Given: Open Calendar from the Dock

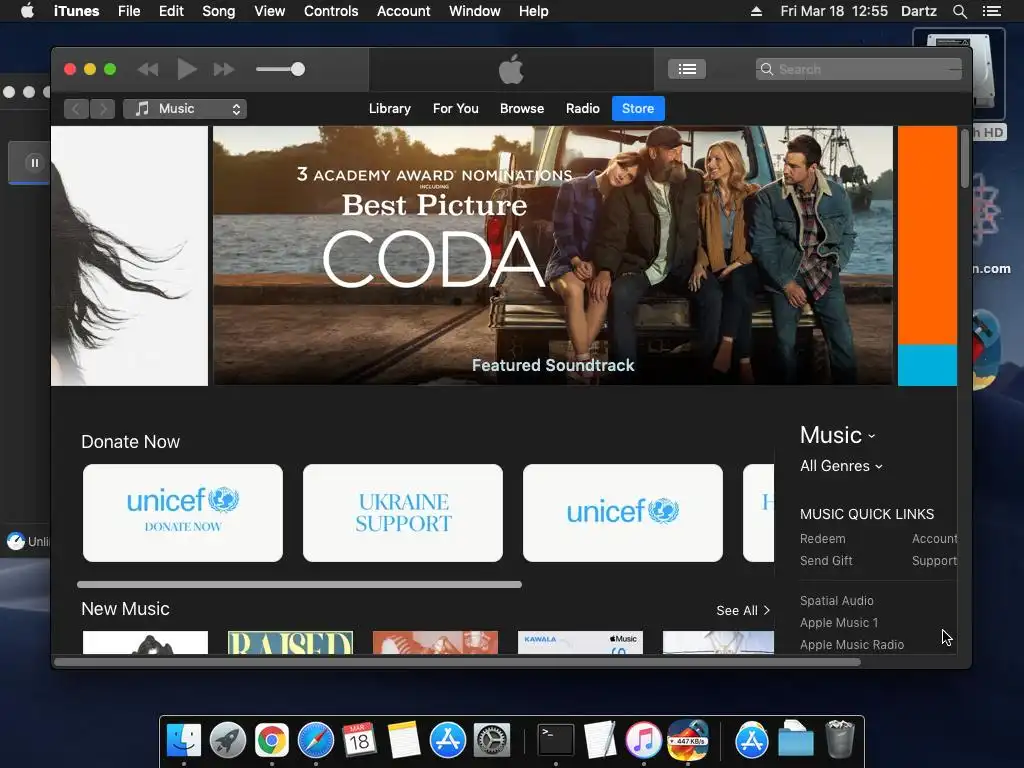Looking at the screenshot, I should (359, 741).
